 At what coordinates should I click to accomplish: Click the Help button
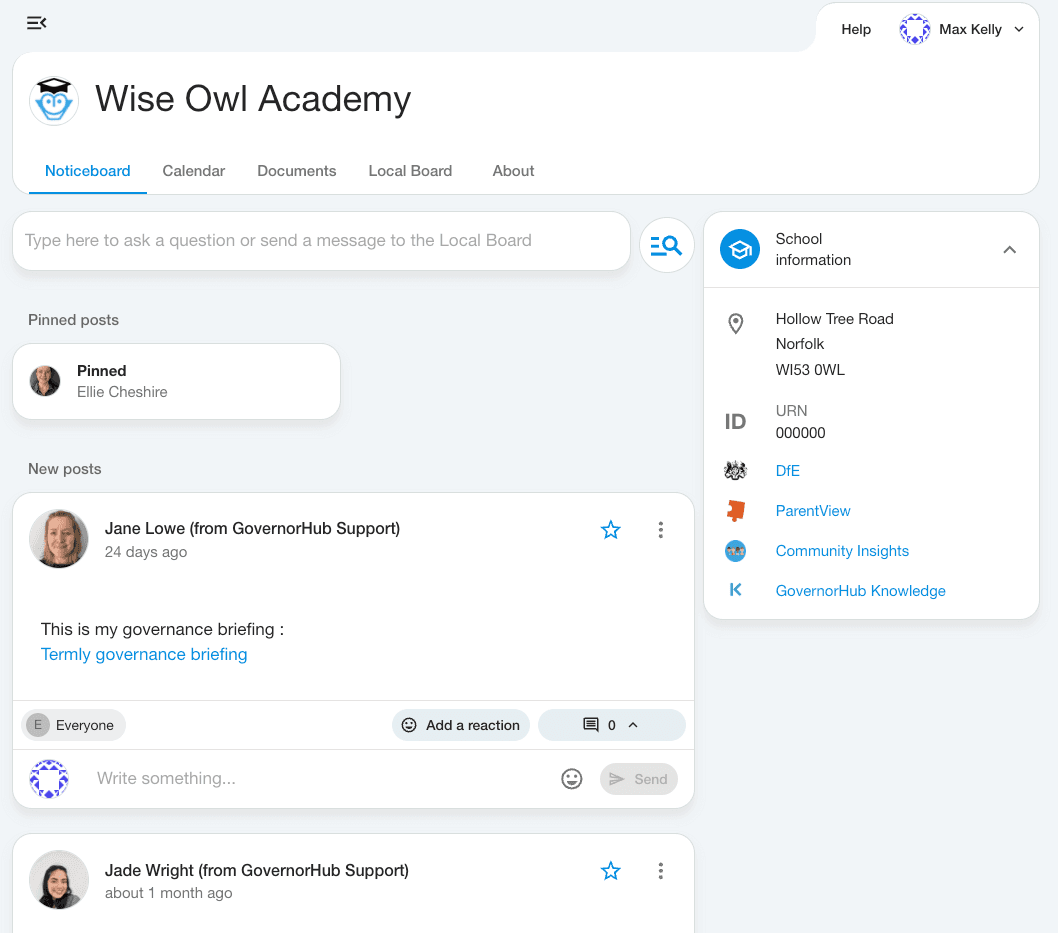click(856, 30)
